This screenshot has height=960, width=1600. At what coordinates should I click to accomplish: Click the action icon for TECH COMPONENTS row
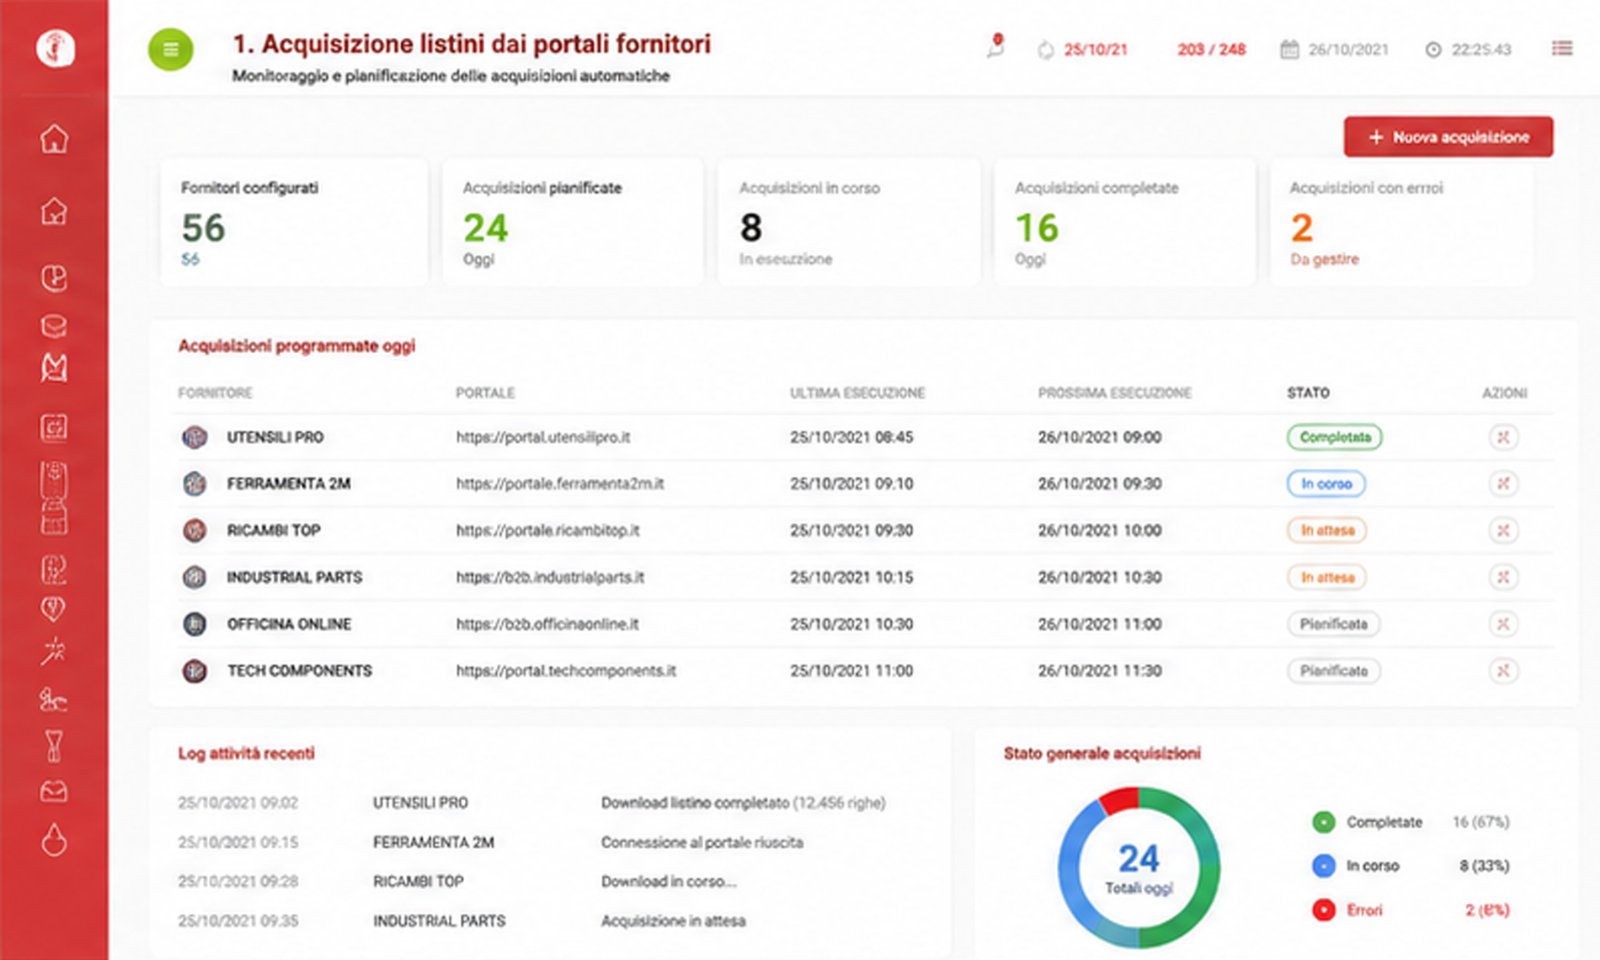point(1502,671)
